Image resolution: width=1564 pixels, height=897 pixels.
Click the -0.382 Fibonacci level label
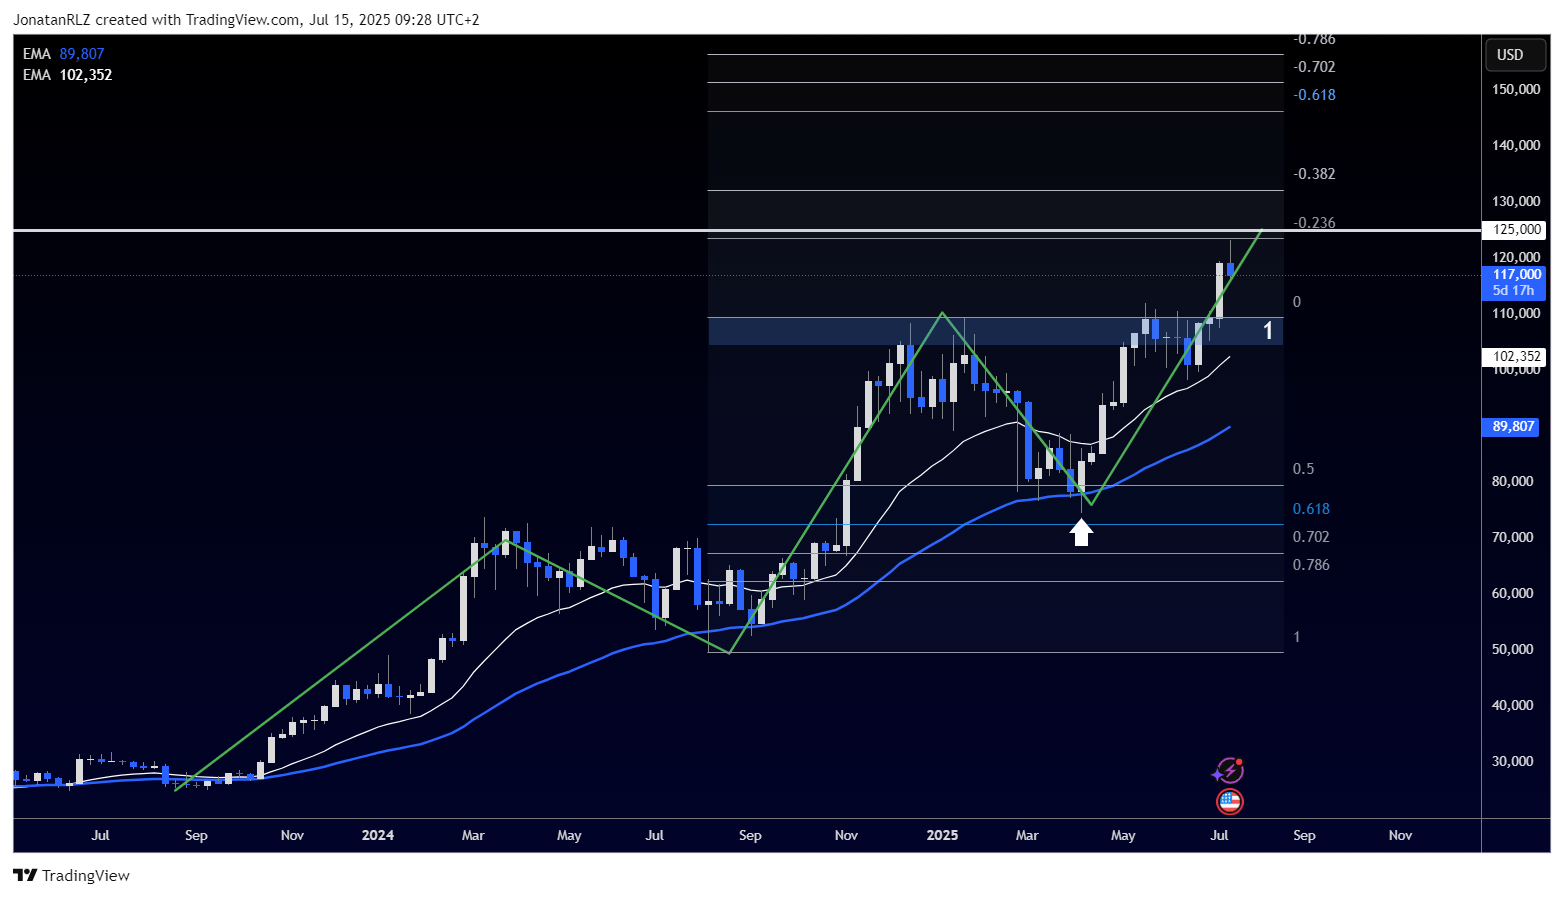point(1314,174)
